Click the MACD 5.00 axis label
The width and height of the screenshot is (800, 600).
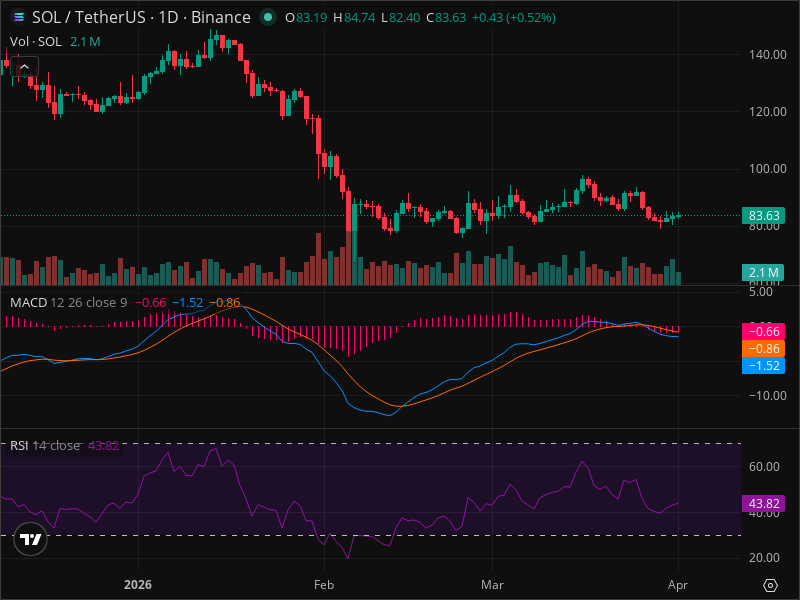761,292
